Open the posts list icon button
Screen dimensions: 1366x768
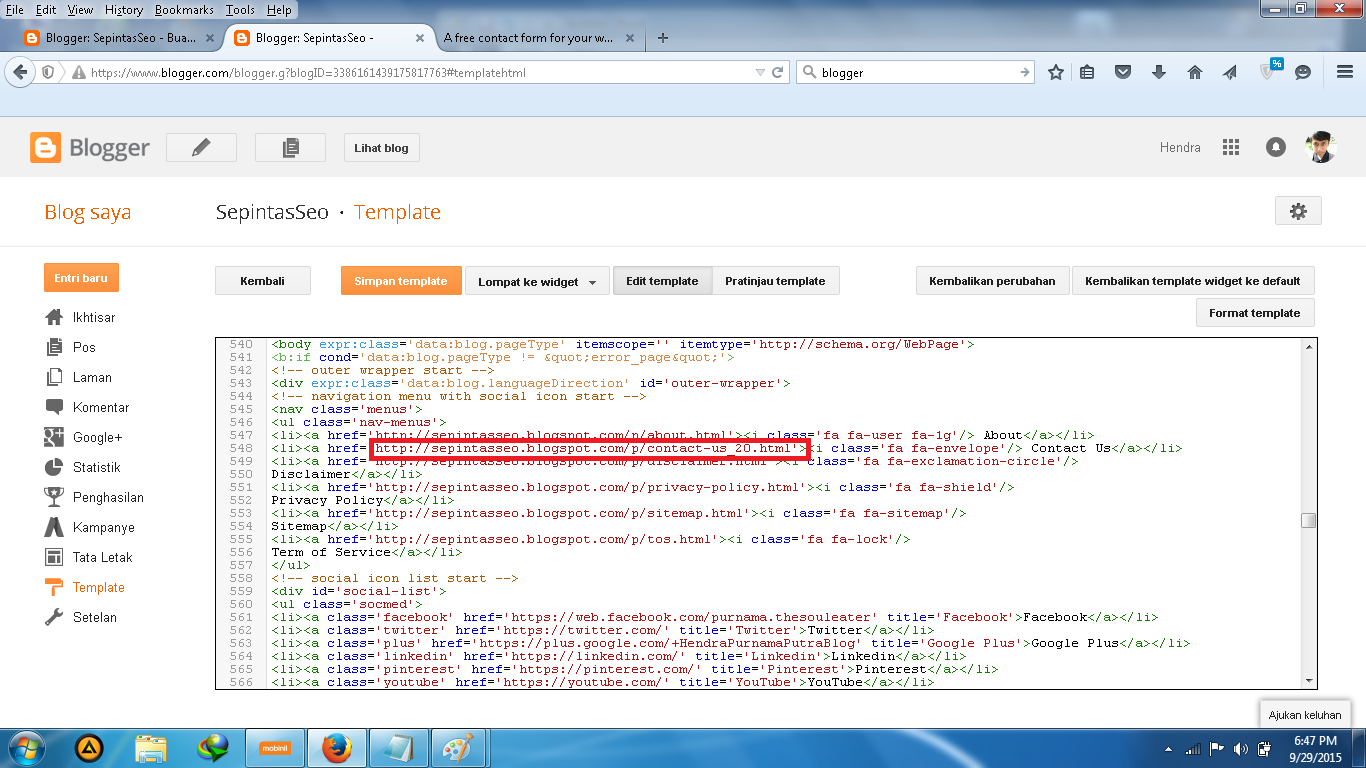pyautogui.click(x=290, y=147)
